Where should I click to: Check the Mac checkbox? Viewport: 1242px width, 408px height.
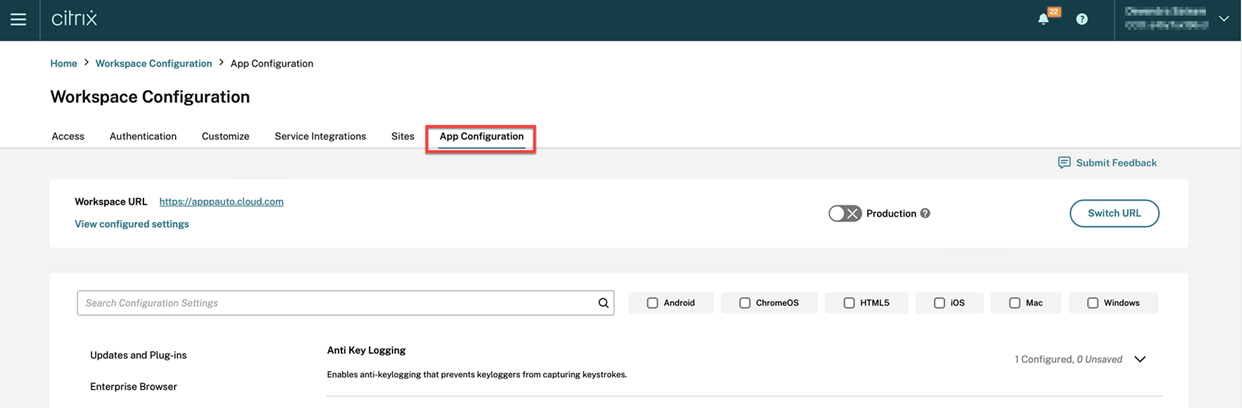click(x=1014, y=303)
